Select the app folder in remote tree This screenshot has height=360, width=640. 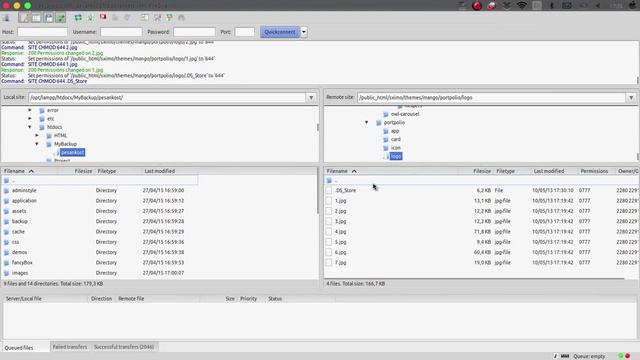tap(395, 131)
